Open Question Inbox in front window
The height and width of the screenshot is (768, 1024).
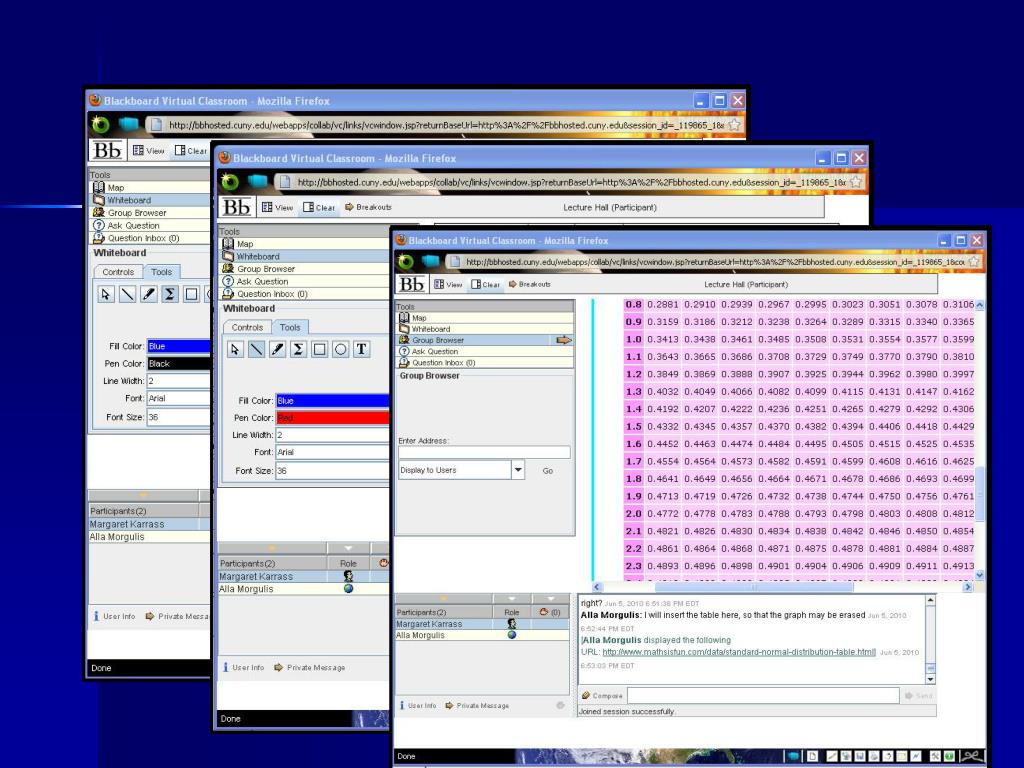485,362
